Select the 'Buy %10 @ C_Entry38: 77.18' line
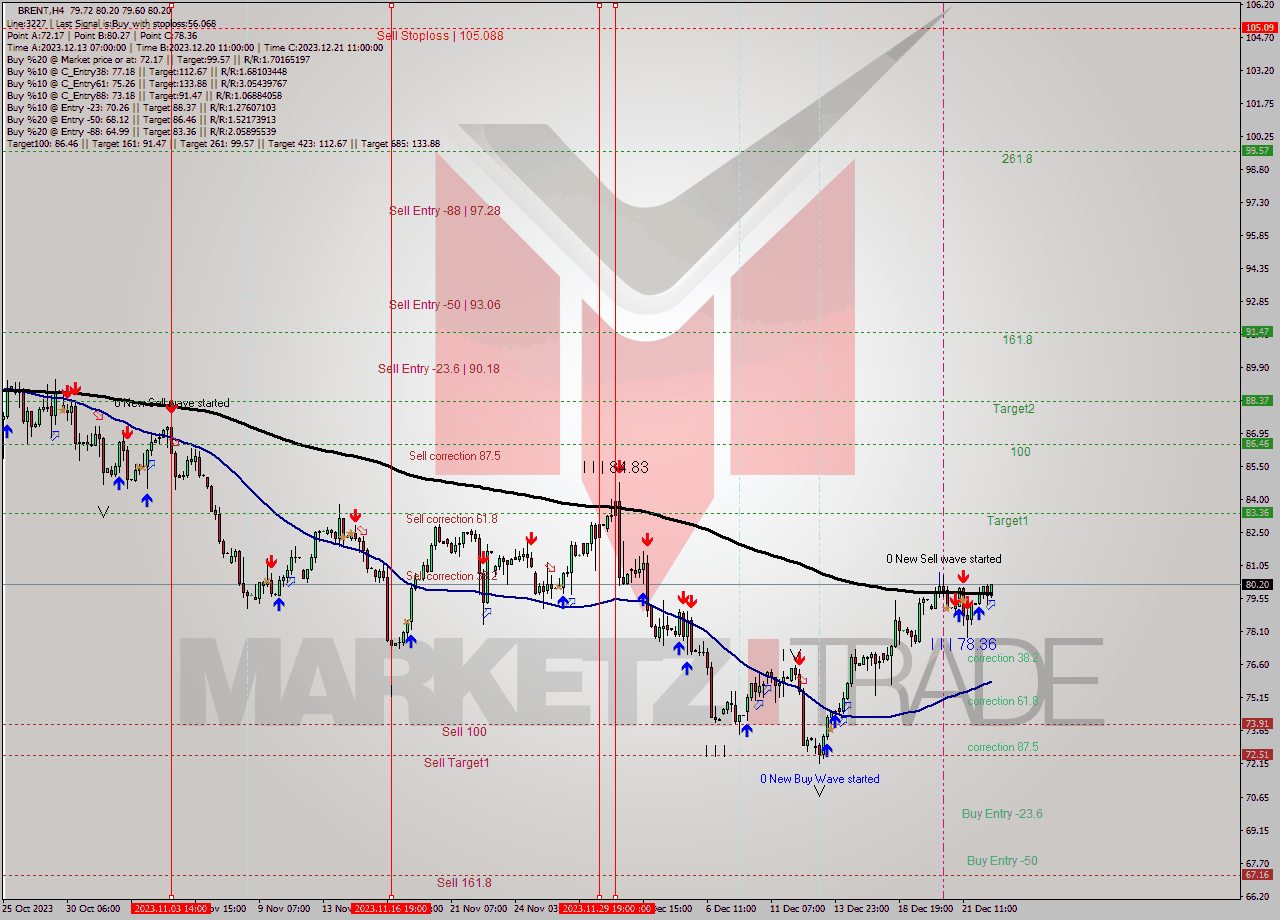Screen dimensions: 1280x920 pyautogui.click(x=146, y=71)
